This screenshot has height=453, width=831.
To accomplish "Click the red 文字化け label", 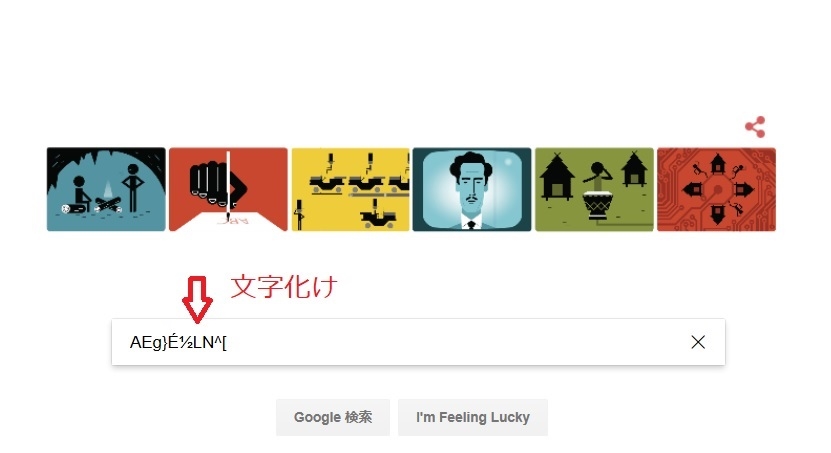I will (x=284, y=287).
